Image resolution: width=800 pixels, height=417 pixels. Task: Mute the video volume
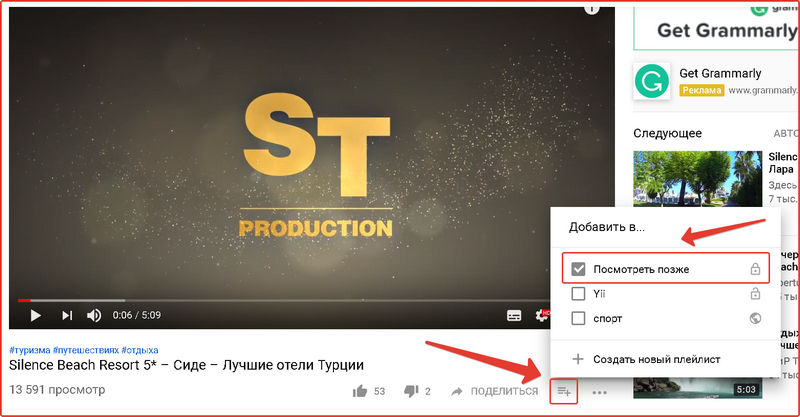[x=93, y=315]
